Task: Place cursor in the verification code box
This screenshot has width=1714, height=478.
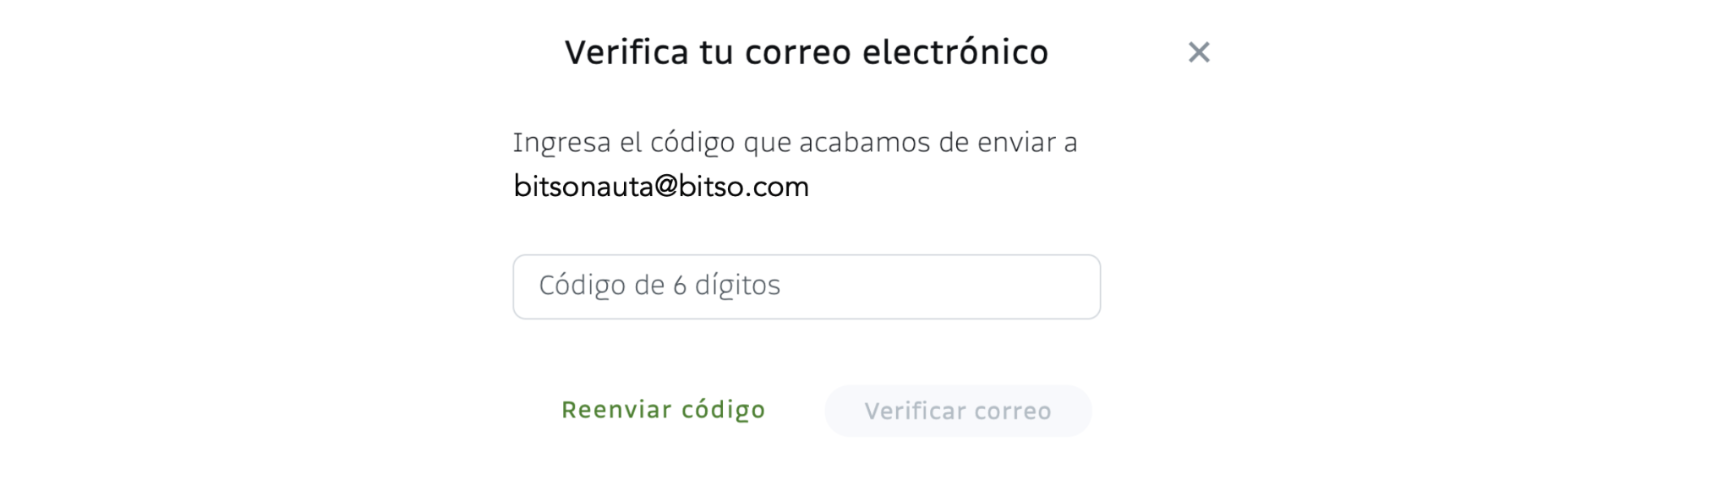Action: 806,286
